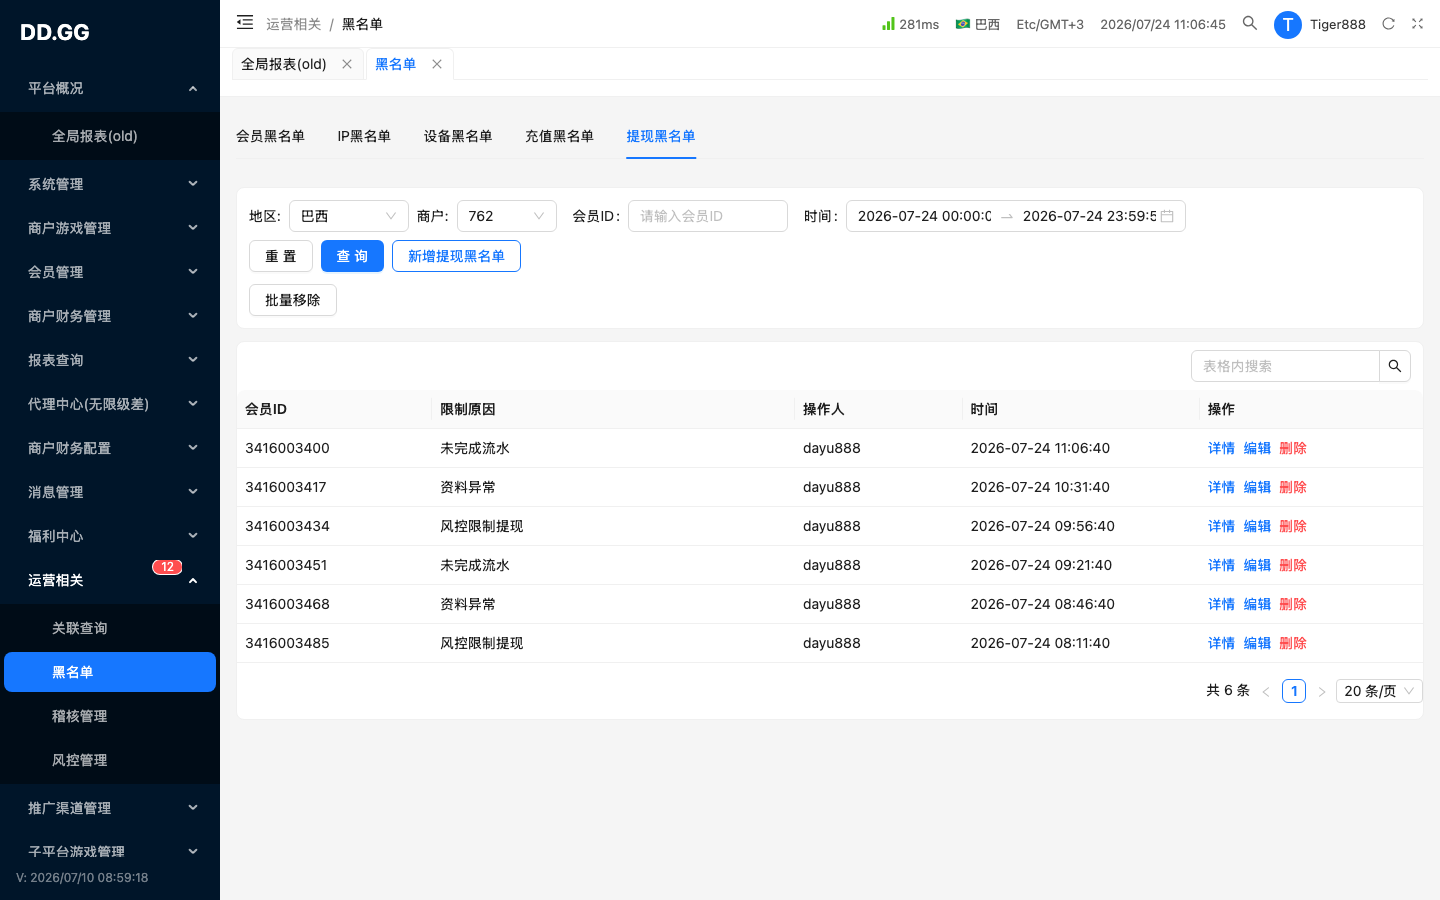The image size is (1440, 900).
Task: Switch to the 设备黑名单 tab
Action: 458,136
